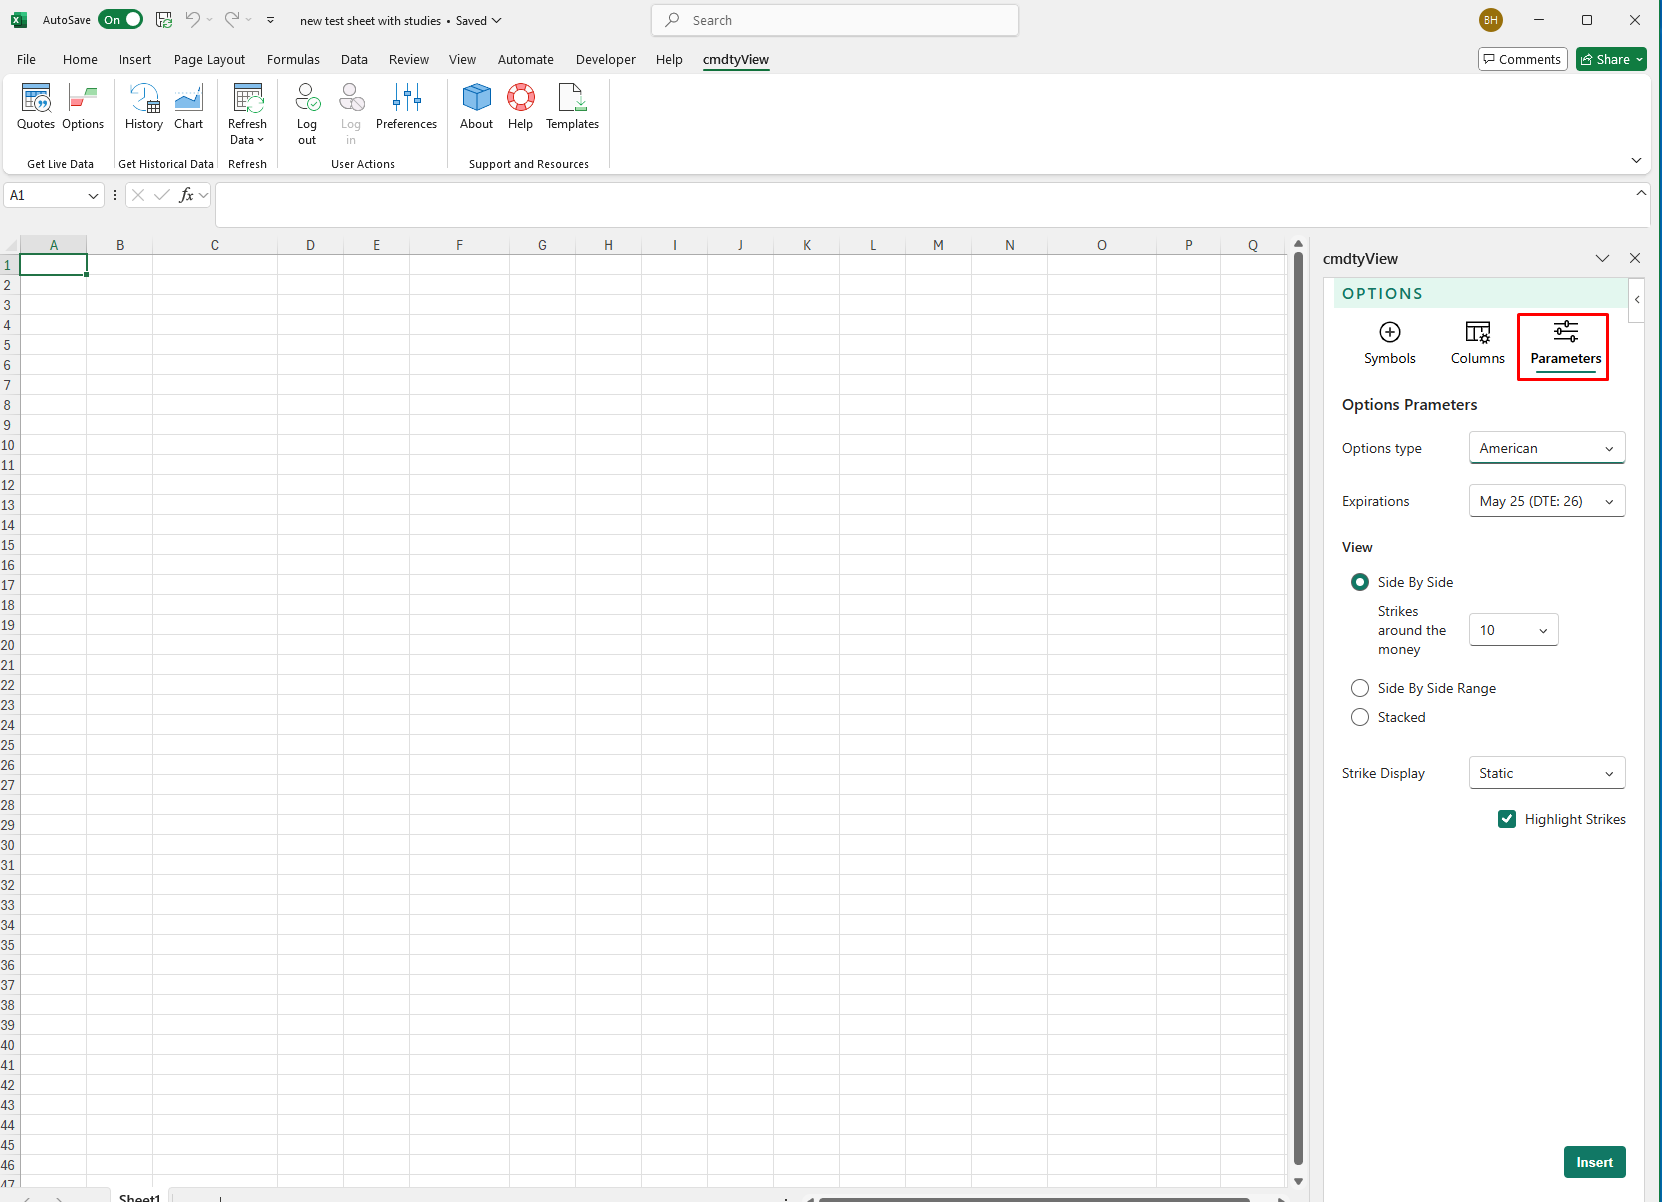Open the Strike Display Static dropdown
This screenshot has width=1662, height=1202.
click(x=1546, y=773)
